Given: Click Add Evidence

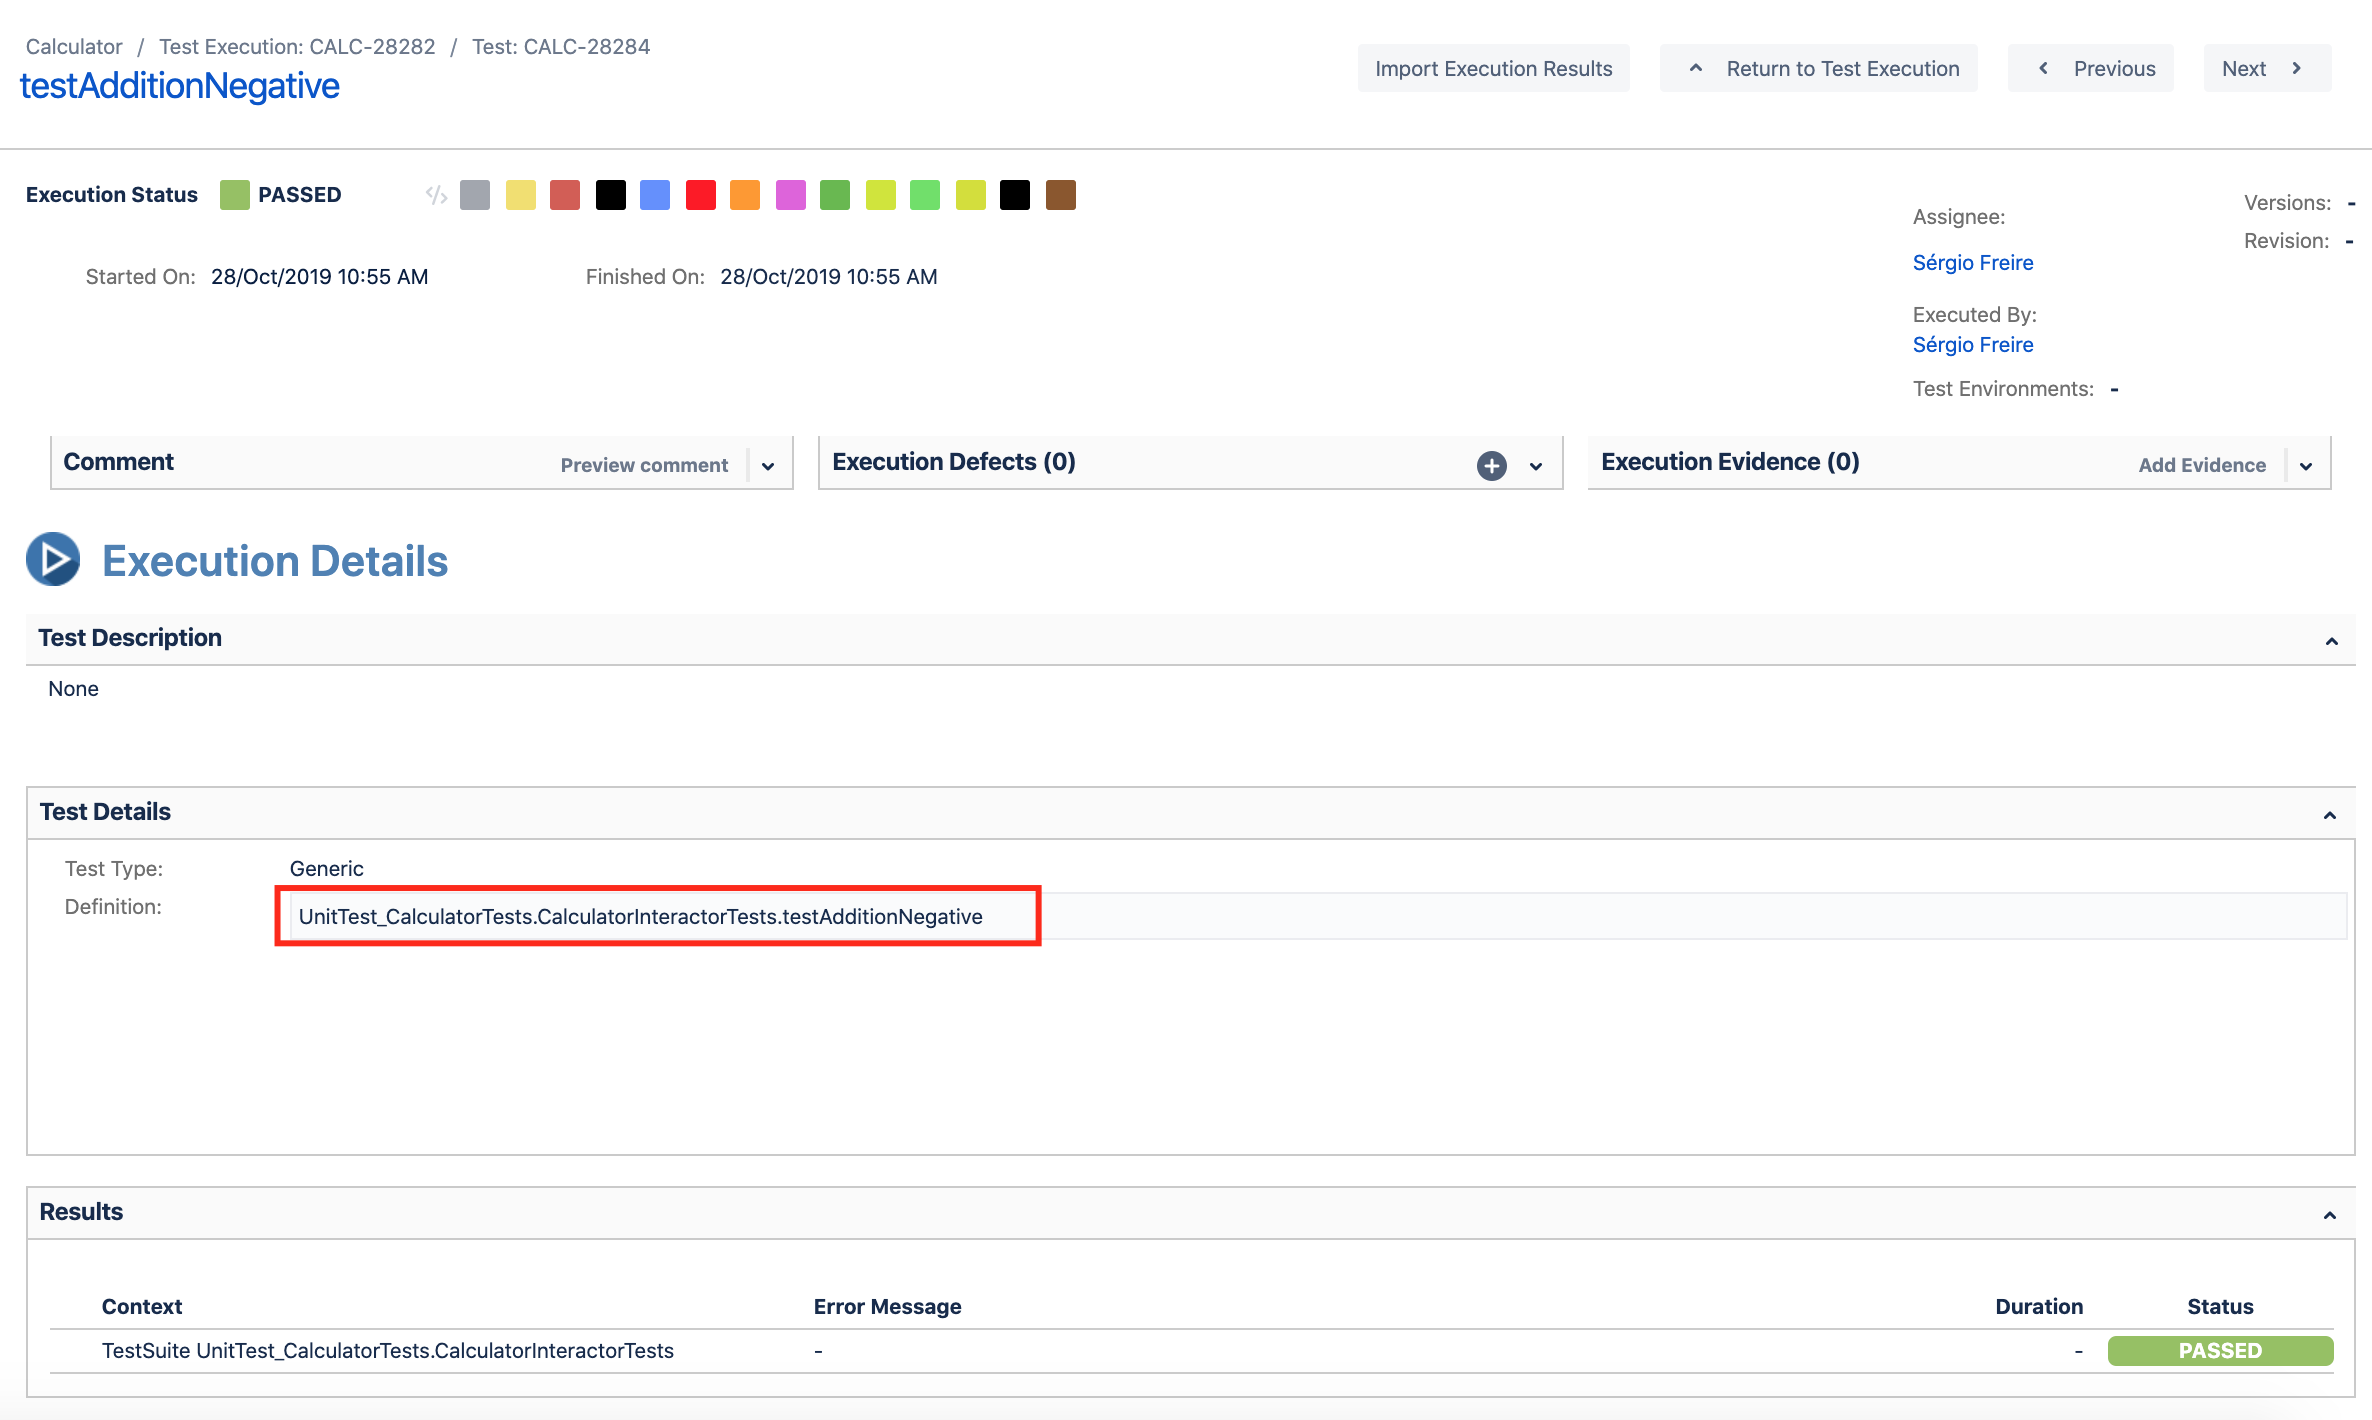Looking at the screenshot, I should 2202,465.
